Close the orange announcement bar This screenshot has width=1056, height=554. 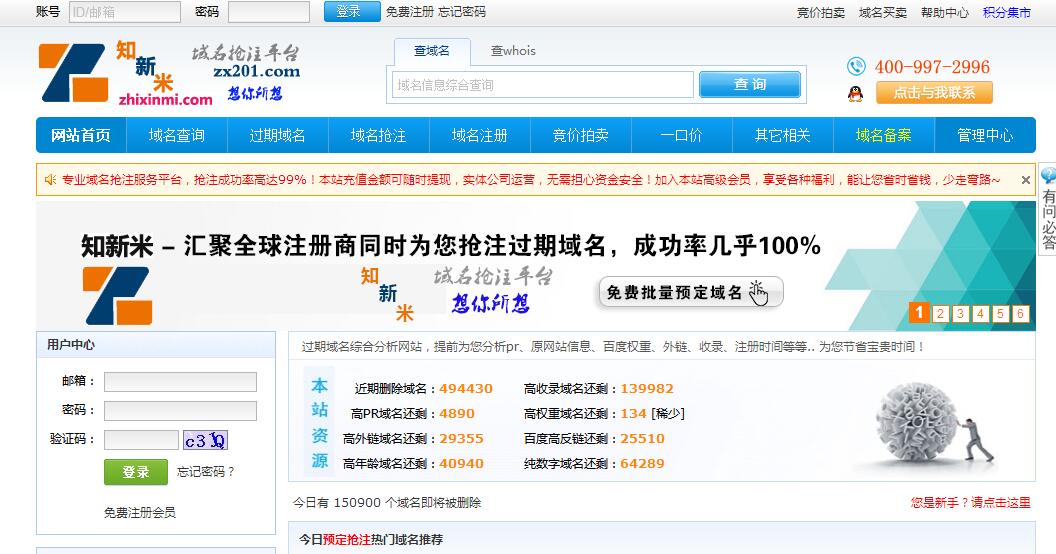click(1025, 180)
